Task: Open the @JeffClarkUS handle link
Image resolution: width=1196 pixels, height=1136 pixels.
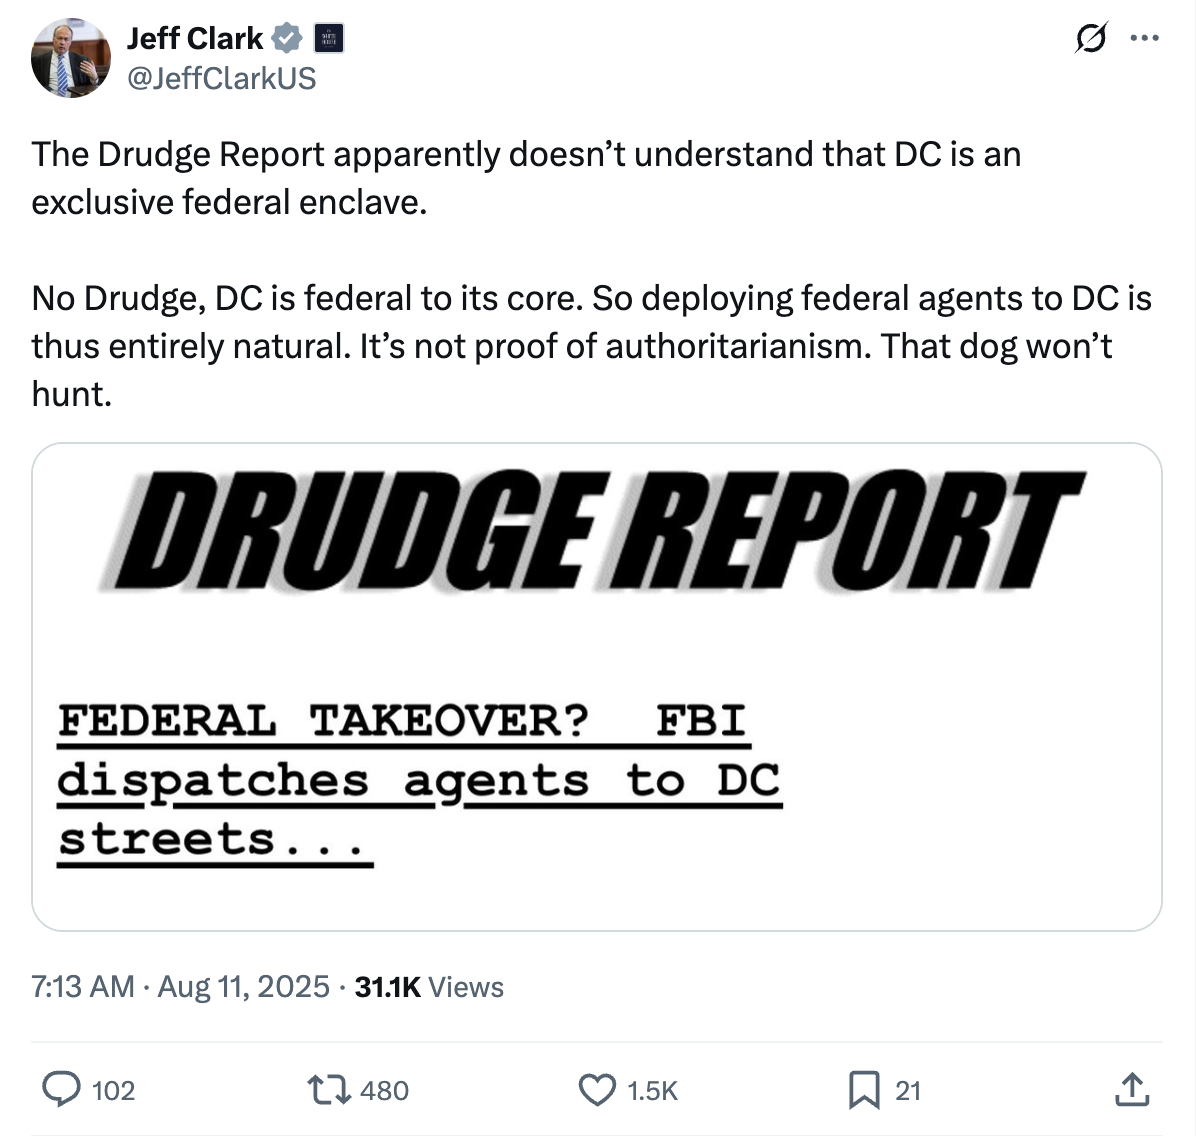Action: [x=221, y=79]
